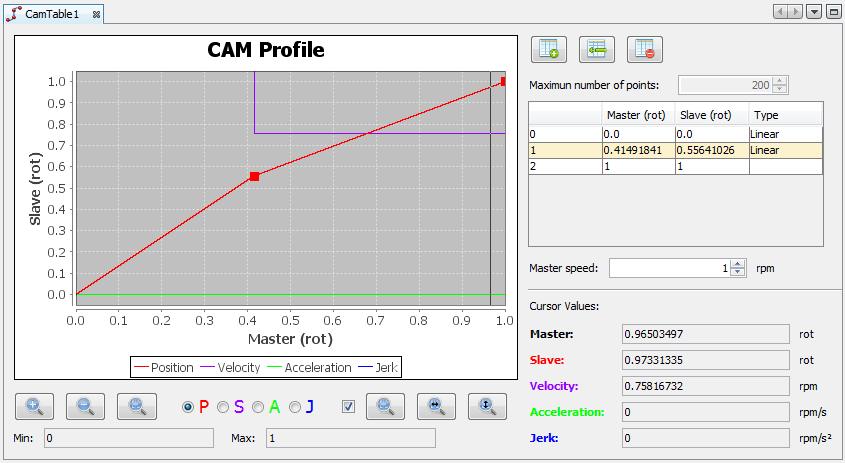The width and height of the screenshot is (845, 463).
Task: Click the zoom-reset magnifier left of the P radio
Action: coord(137,406)
